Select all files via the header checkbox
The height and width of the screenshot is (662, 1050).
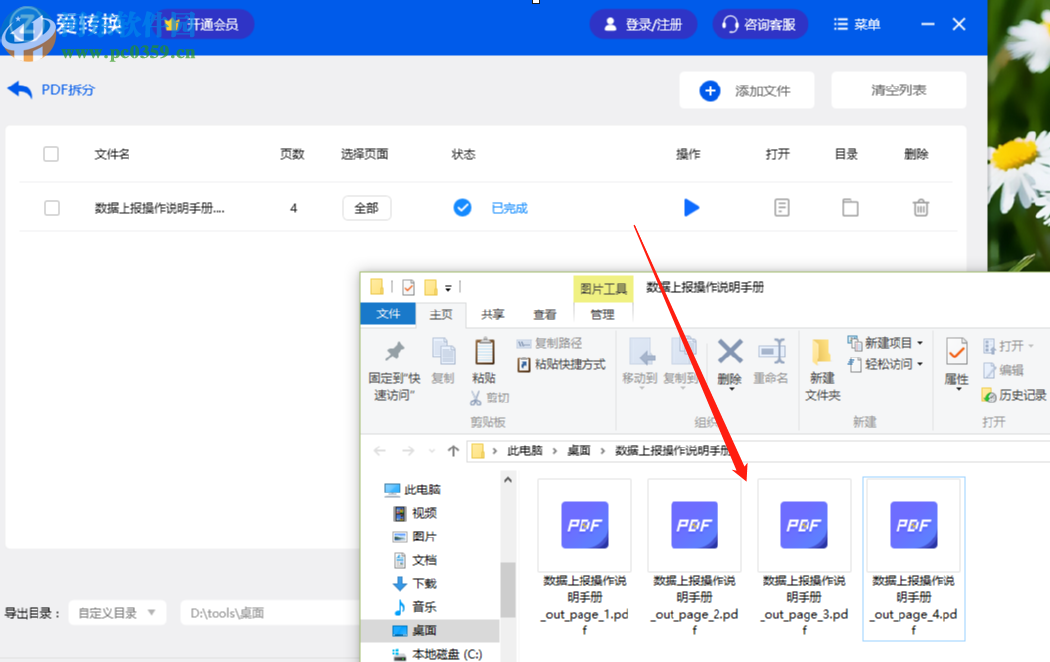click(51, 154)
